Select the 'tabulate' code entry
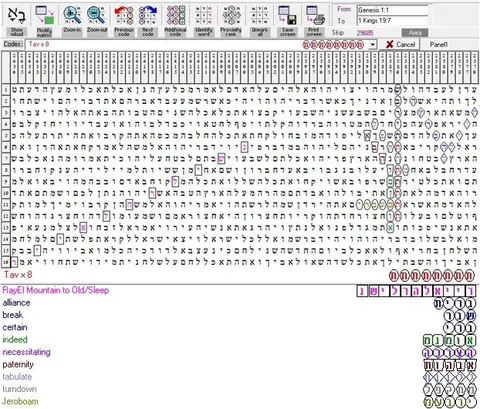Viewport: 480px width, 409px height. click(x=17, y=377)
